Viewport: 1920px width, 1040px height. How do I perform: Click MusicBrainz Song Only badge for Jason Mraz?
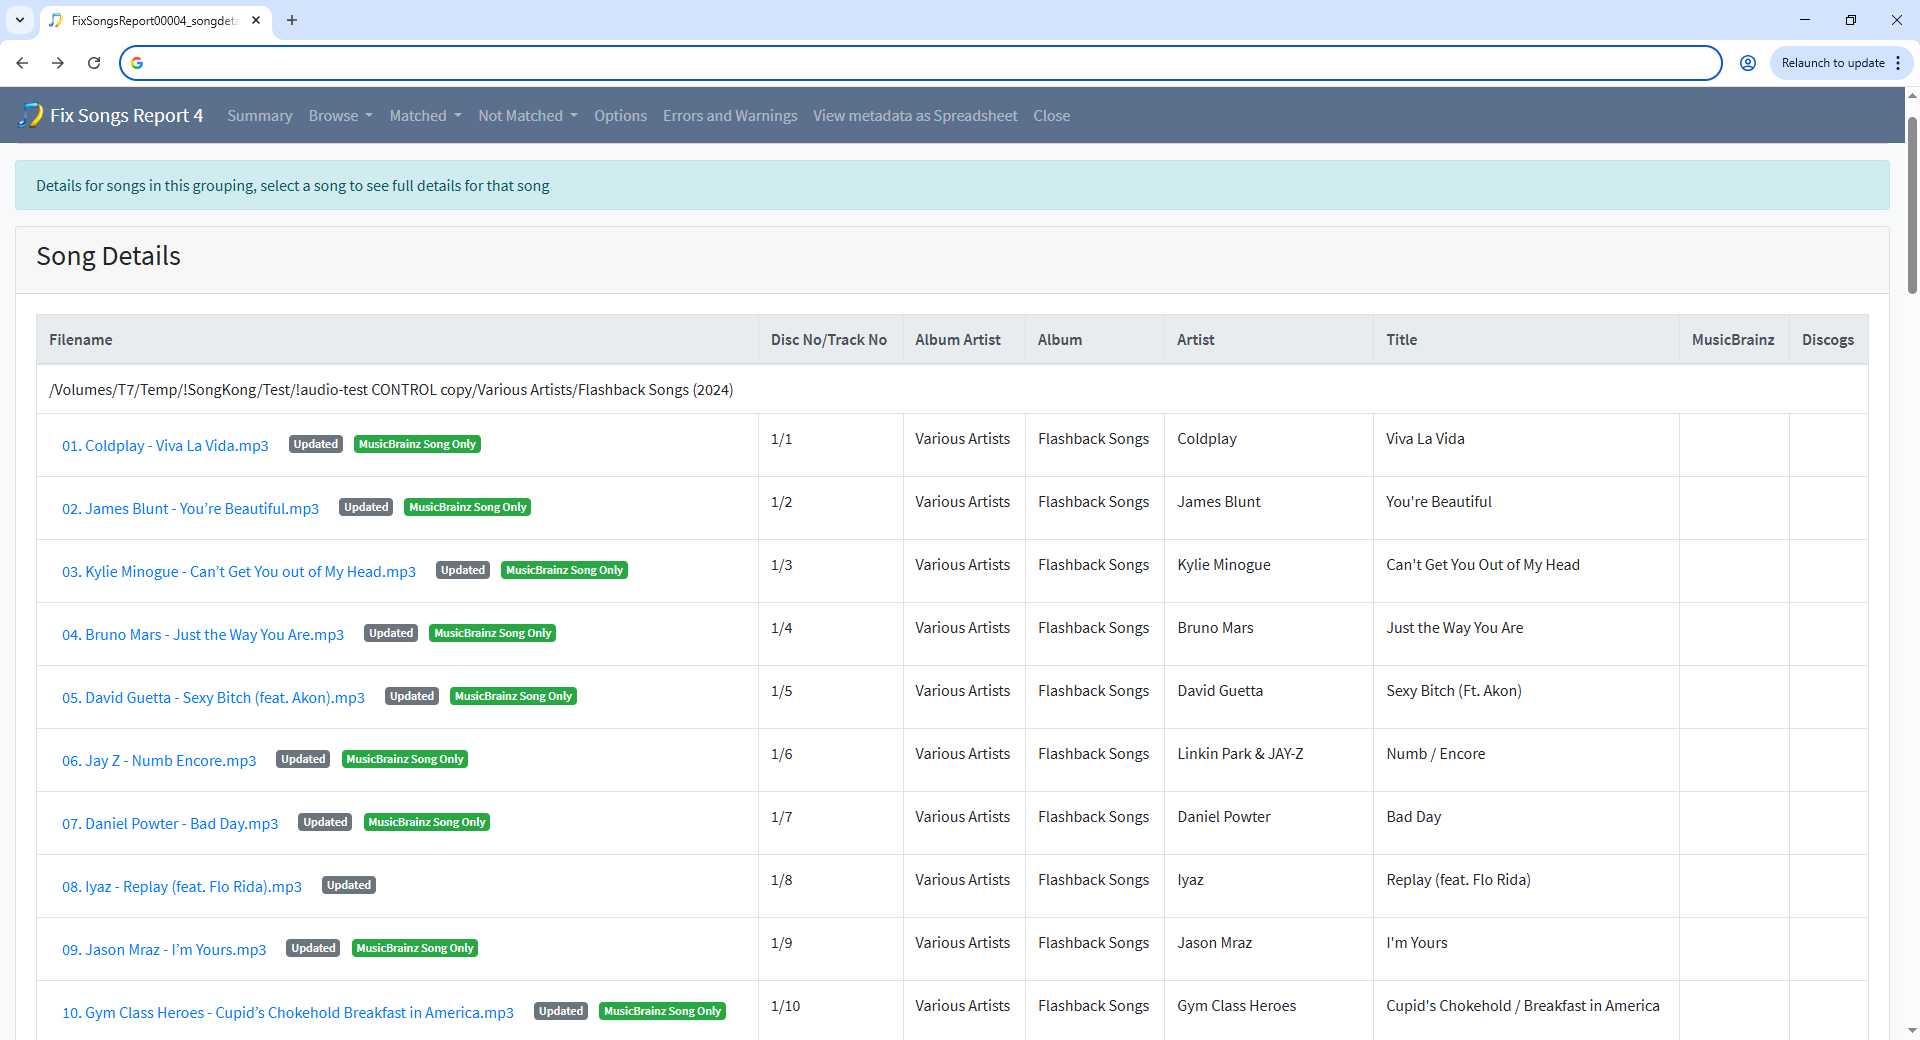(415, 948)
